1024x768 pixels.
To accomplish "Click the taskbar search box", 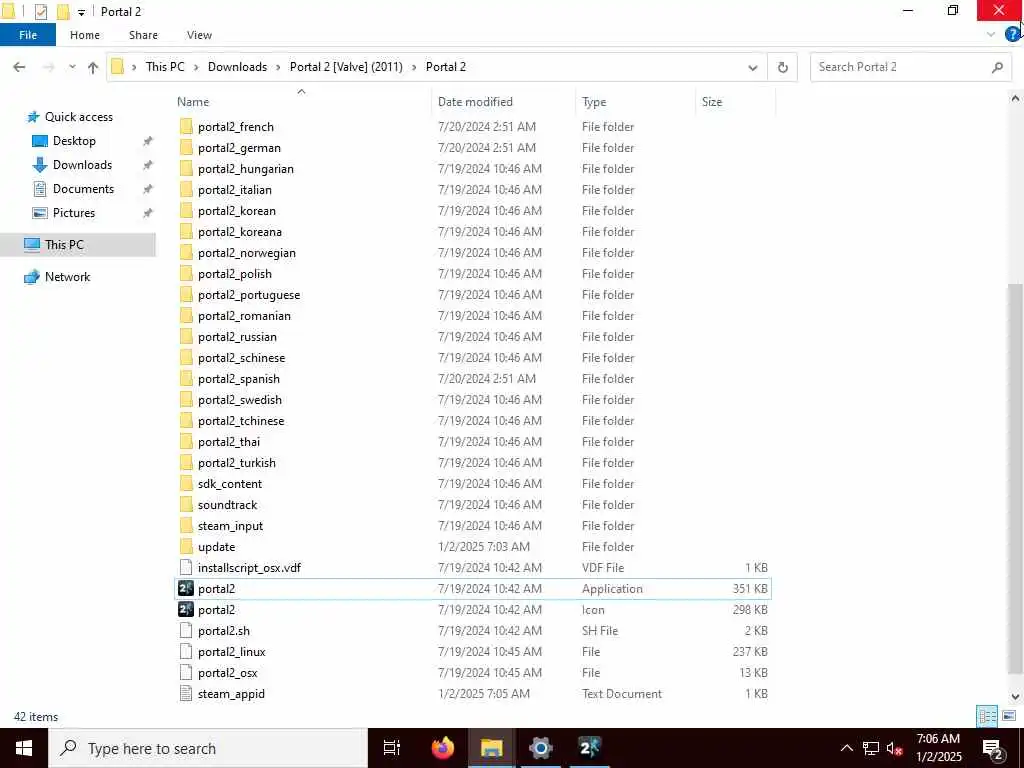I will click(208, 748).
